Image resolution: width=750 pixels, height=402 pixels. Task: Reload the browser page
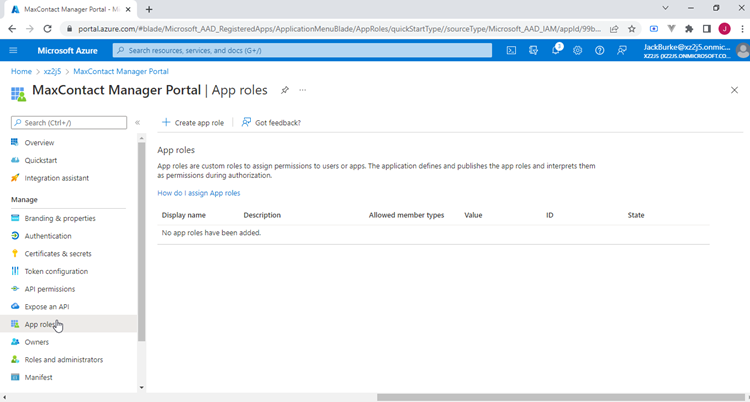click(47, 29)
